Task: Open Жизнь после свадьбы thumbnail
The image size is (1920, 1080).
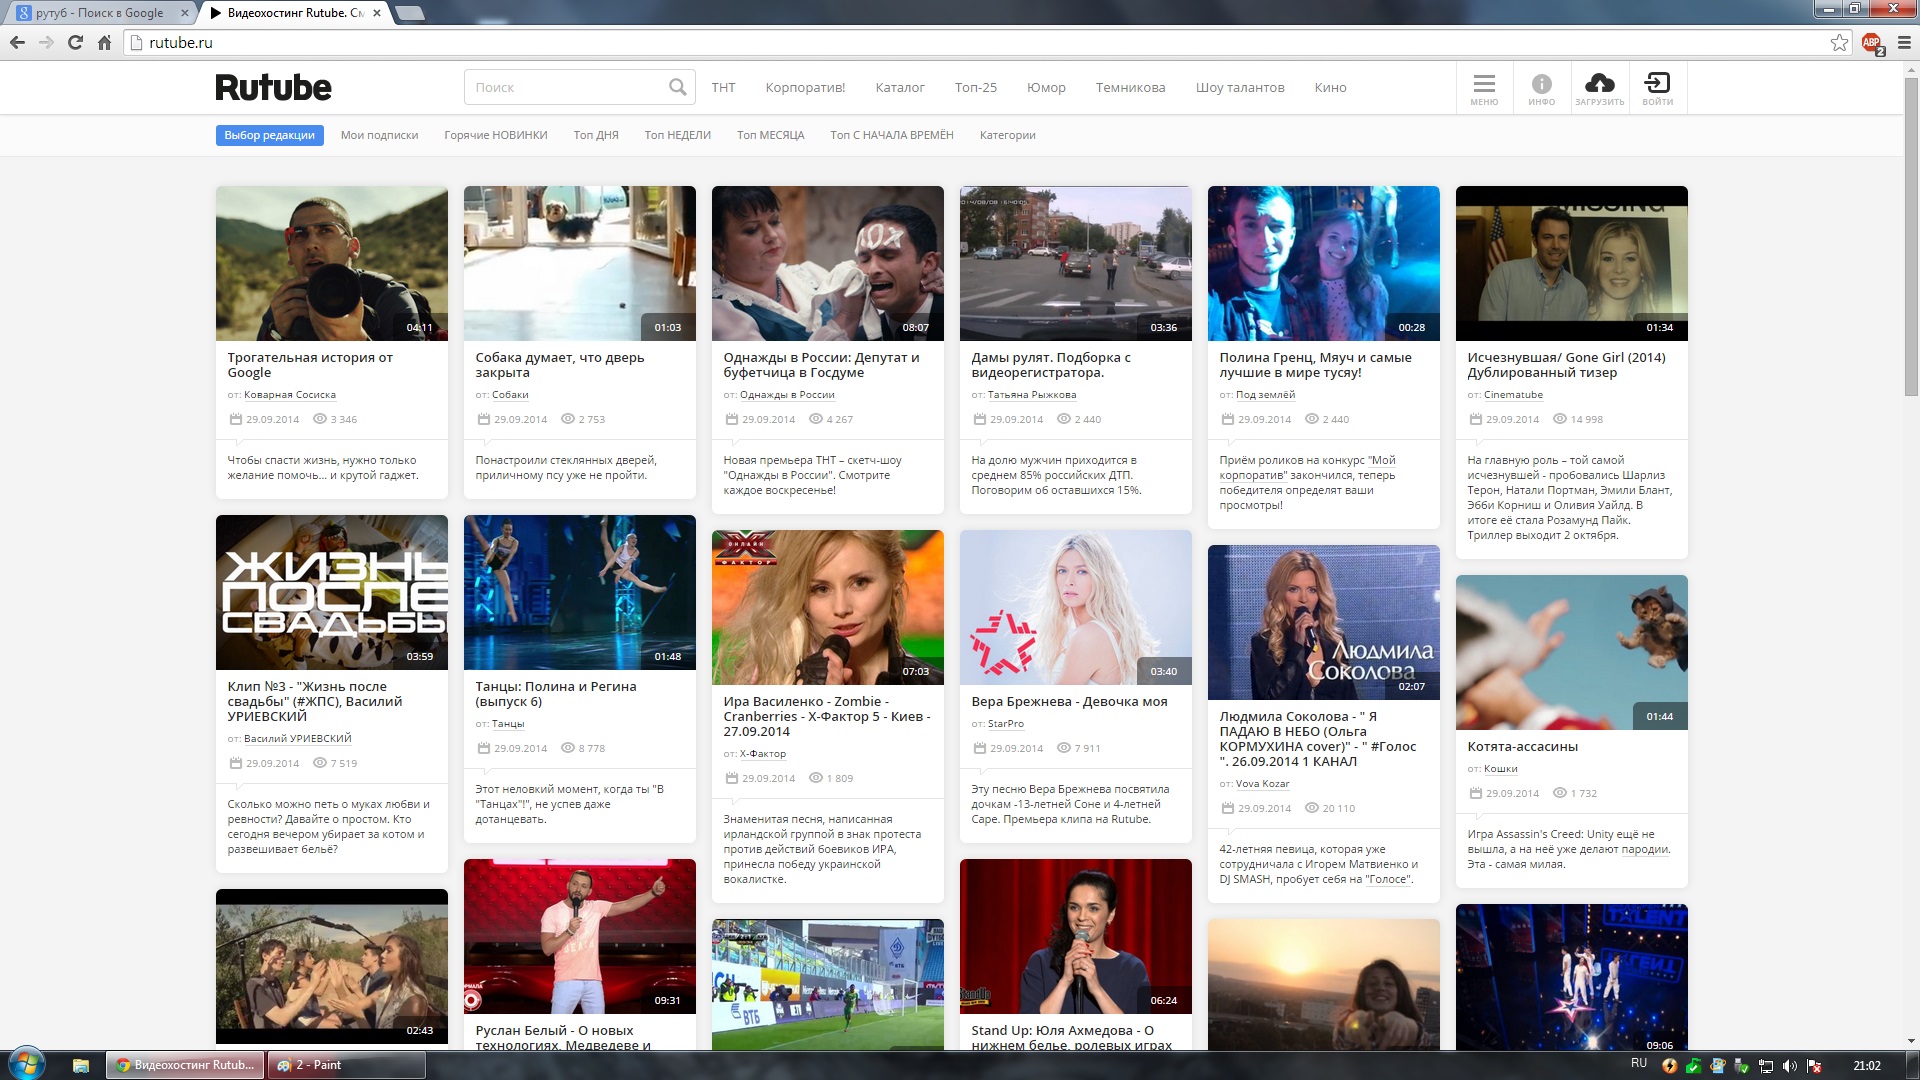Action: [x=332, y=592]
